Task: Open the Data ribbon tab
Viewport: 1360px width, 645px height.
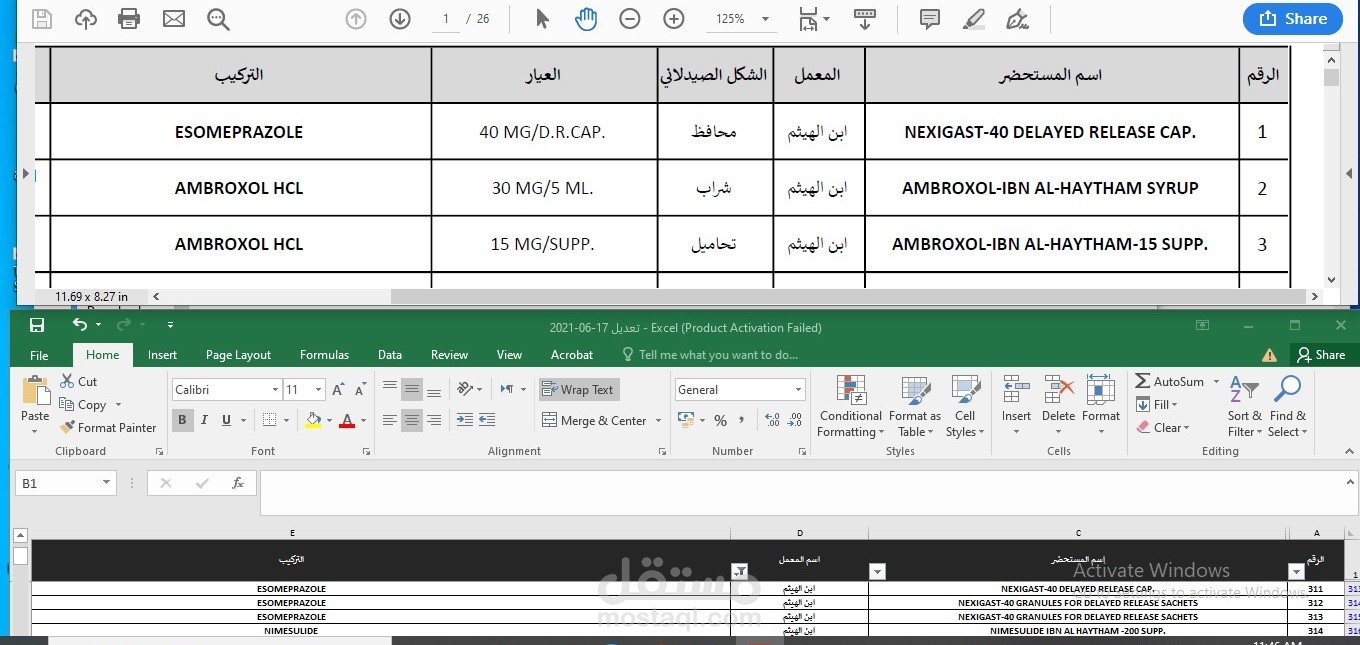Action: point(390,355)
